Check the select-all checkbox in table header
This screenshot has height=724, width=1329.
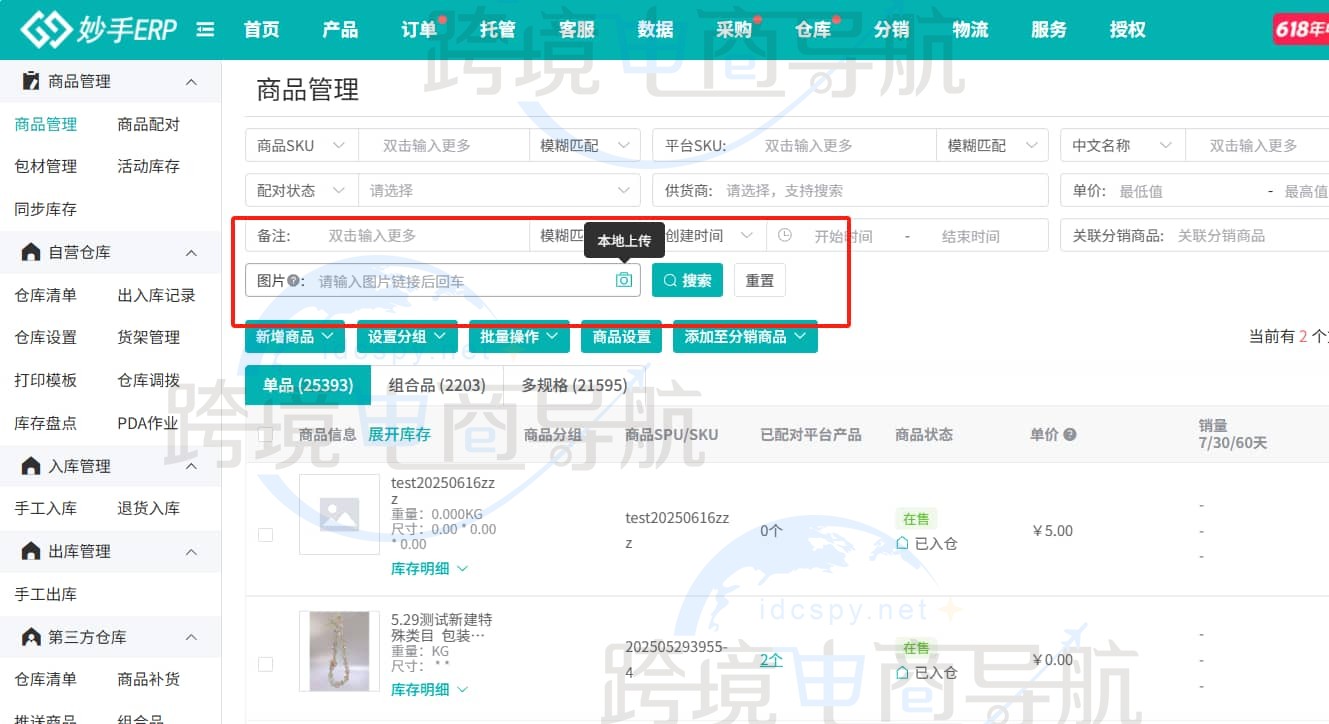(265, 434)
